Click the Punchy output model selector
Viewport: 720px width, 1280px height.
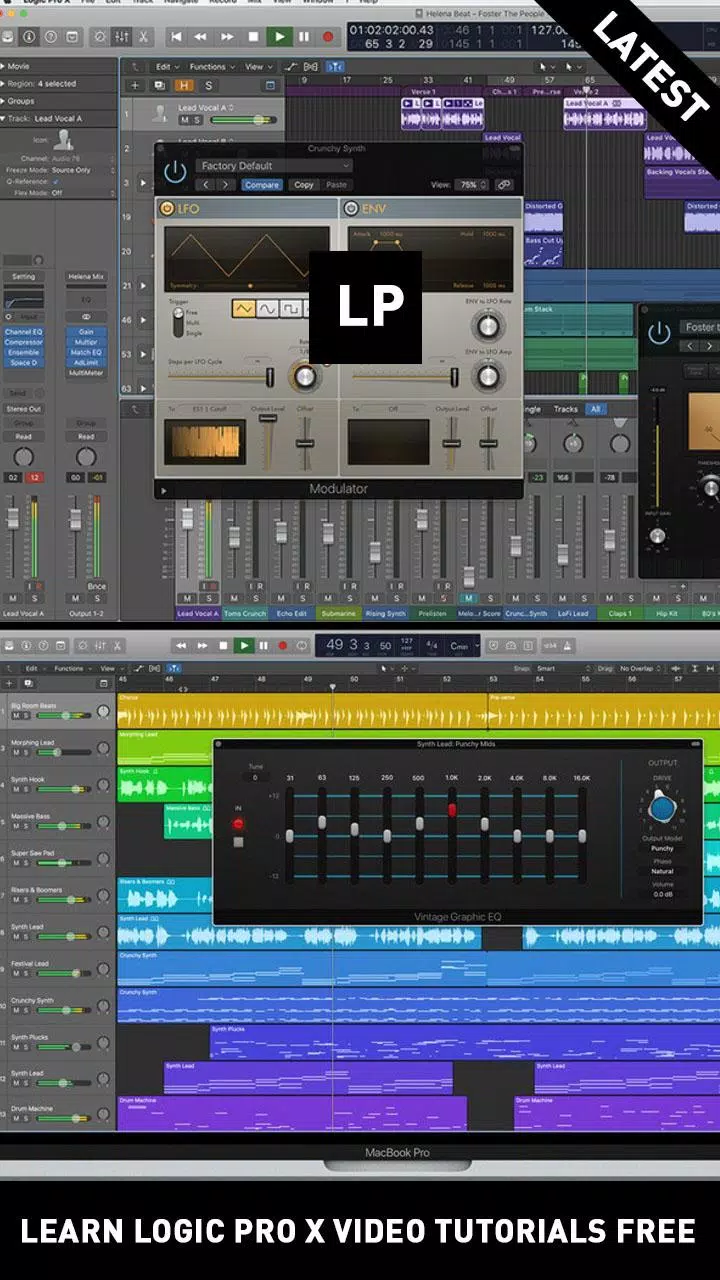tap(662, 848)
